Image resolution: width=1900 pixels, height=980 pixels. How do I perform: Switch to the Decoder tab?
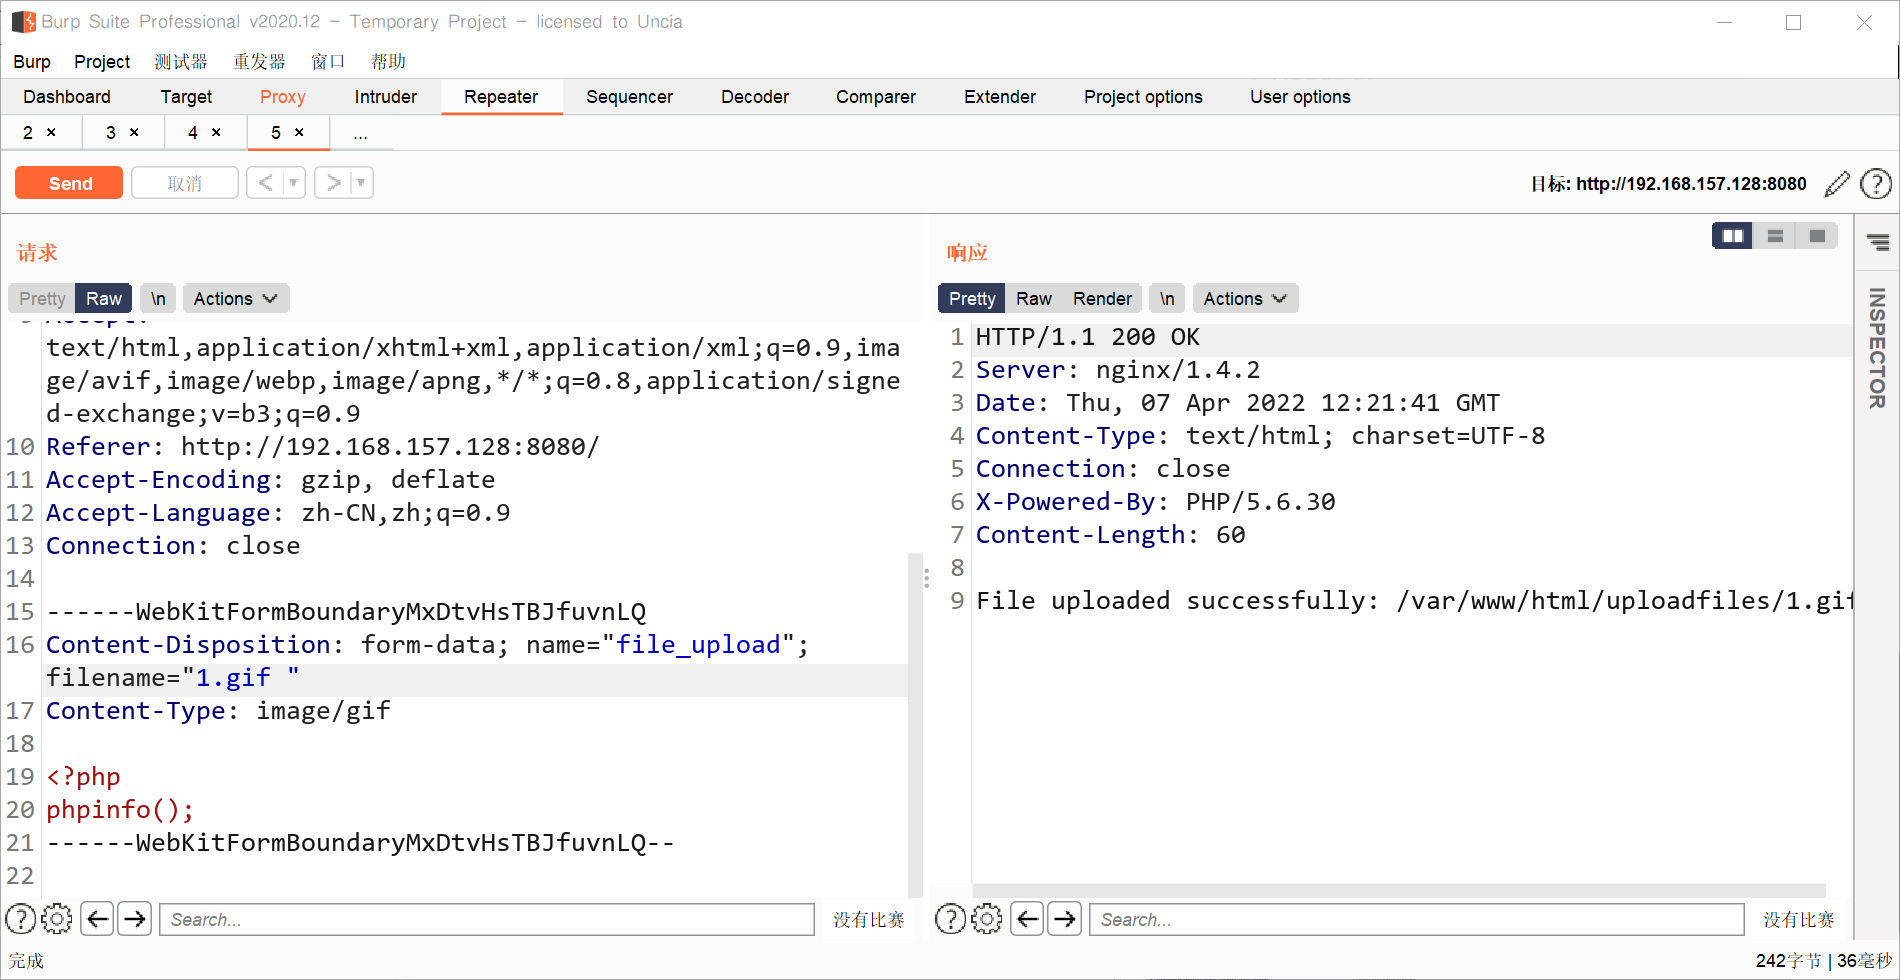tap(755, 97)
